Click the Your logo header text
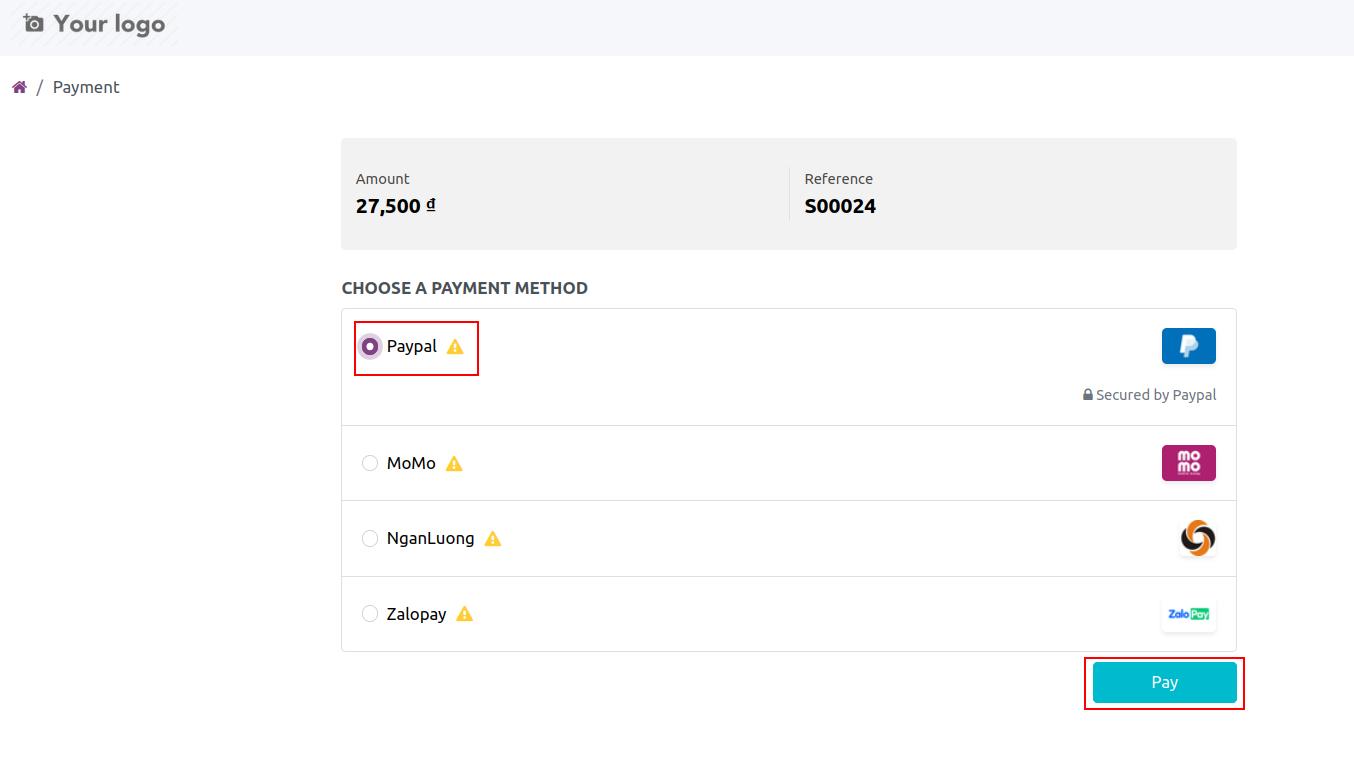 click(x=109, y=23)
